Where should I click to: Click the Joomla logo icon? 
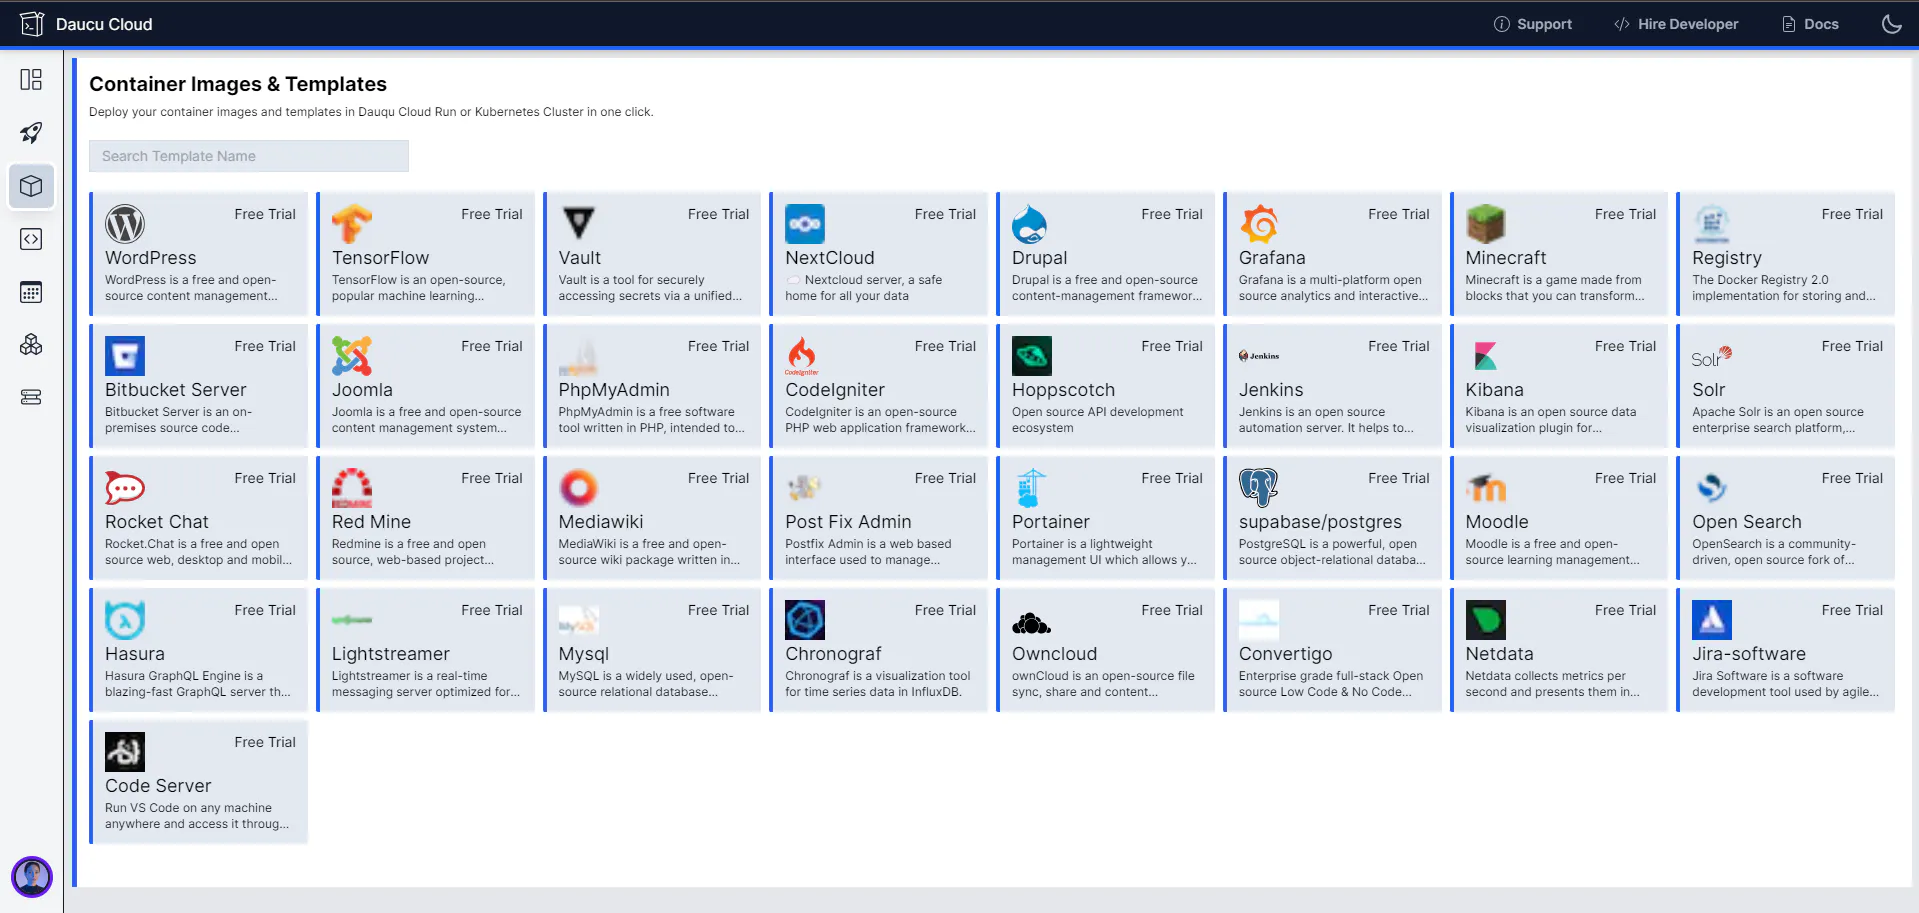coord(352,356)
